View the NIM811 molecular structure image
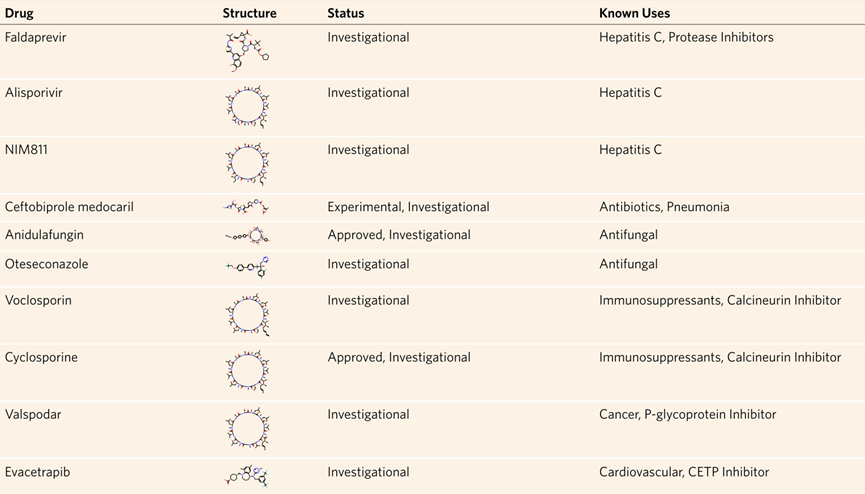 tap(247, 164)
